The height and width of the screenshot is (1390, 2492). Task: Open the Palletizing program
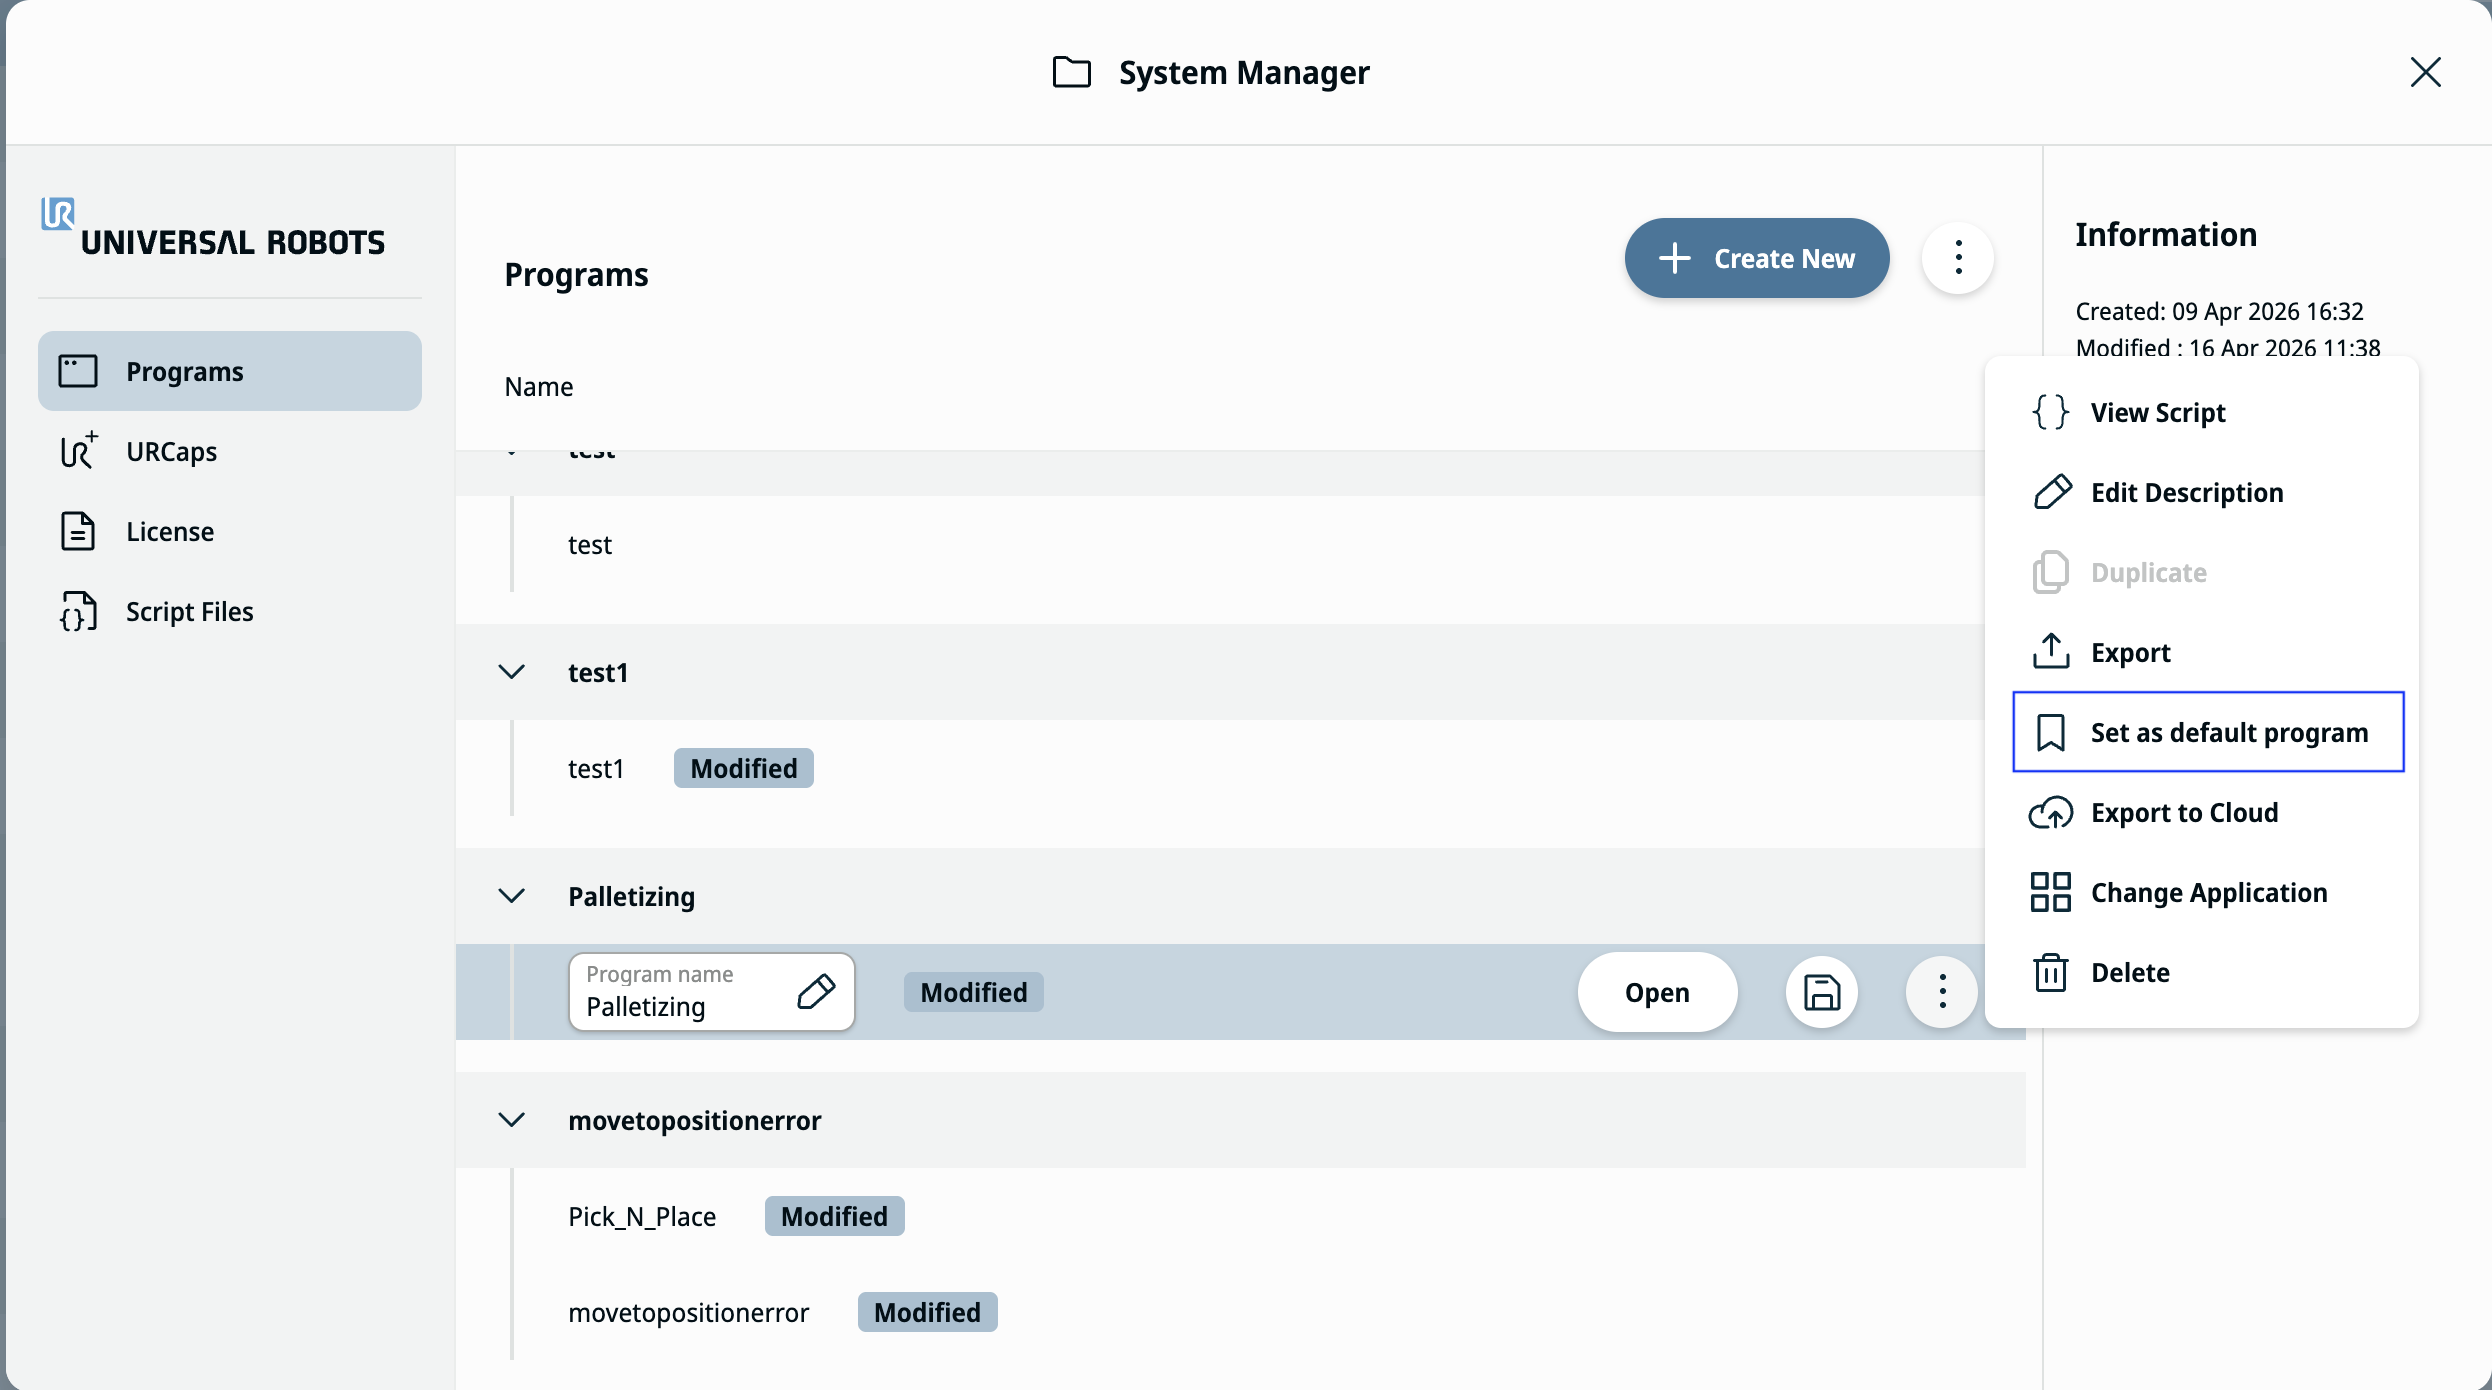1657,992
